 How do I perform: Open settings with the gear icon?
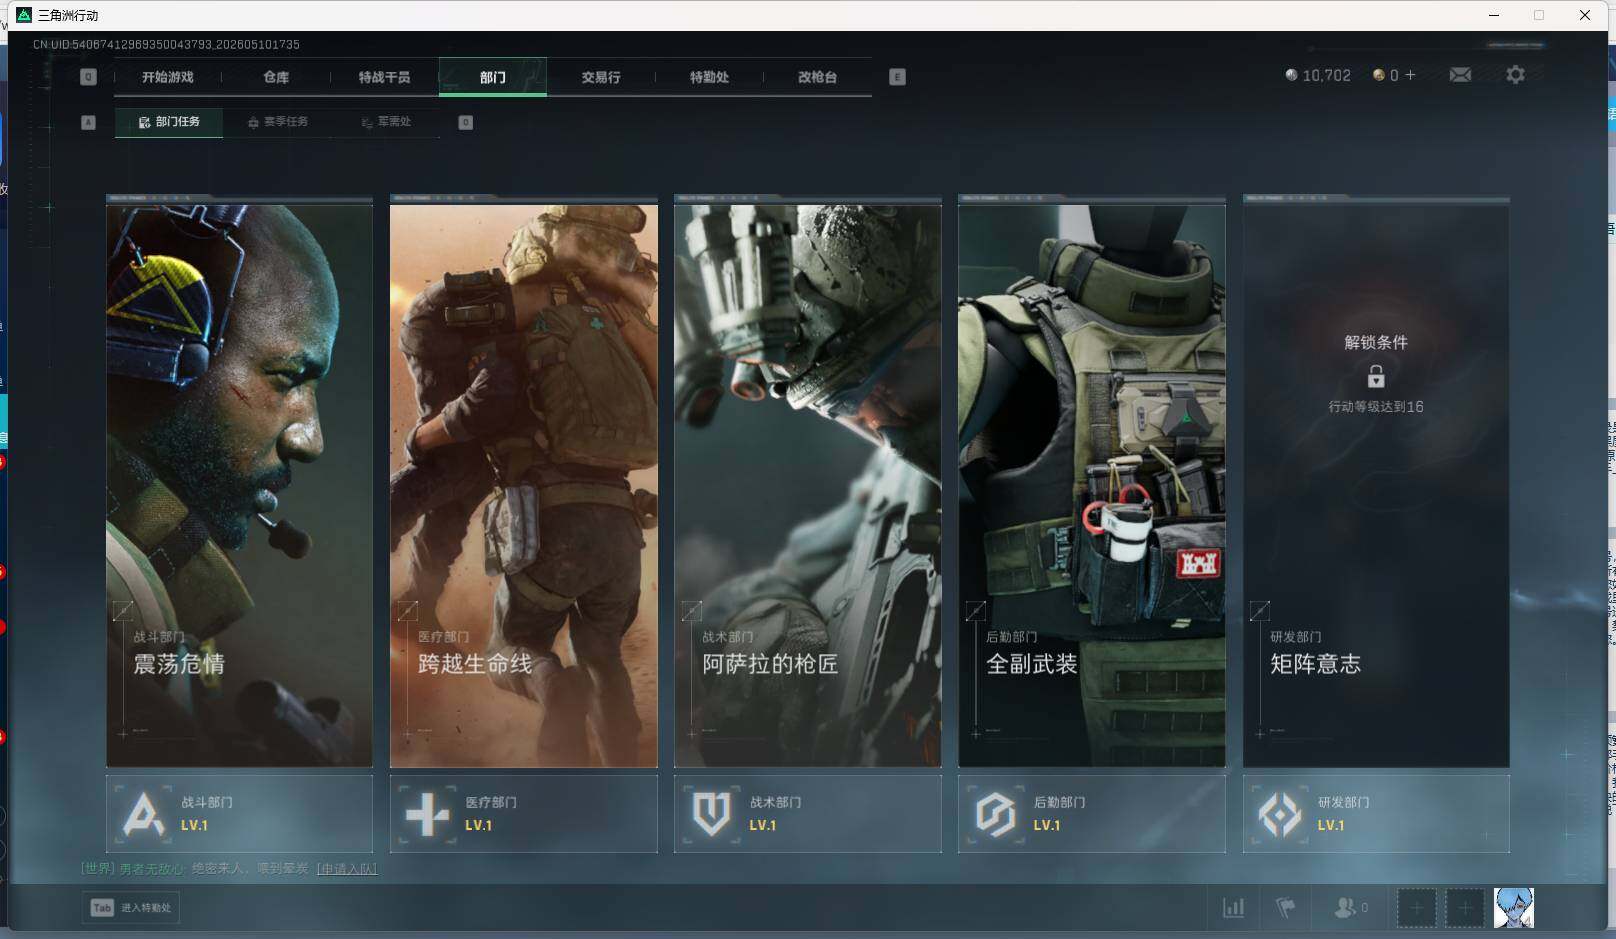coord(1515,75)
